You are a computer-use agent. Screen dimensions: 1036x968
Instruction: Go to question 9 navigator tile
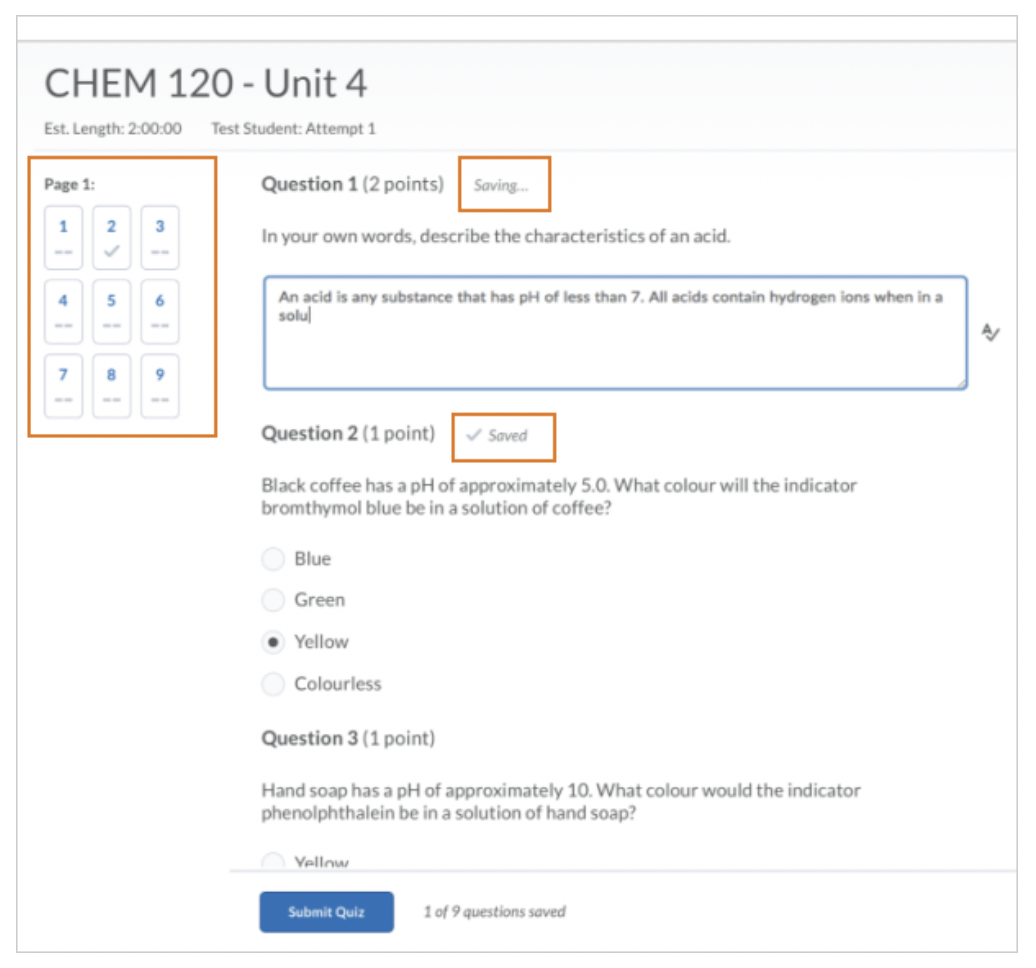tap(160, 386)
